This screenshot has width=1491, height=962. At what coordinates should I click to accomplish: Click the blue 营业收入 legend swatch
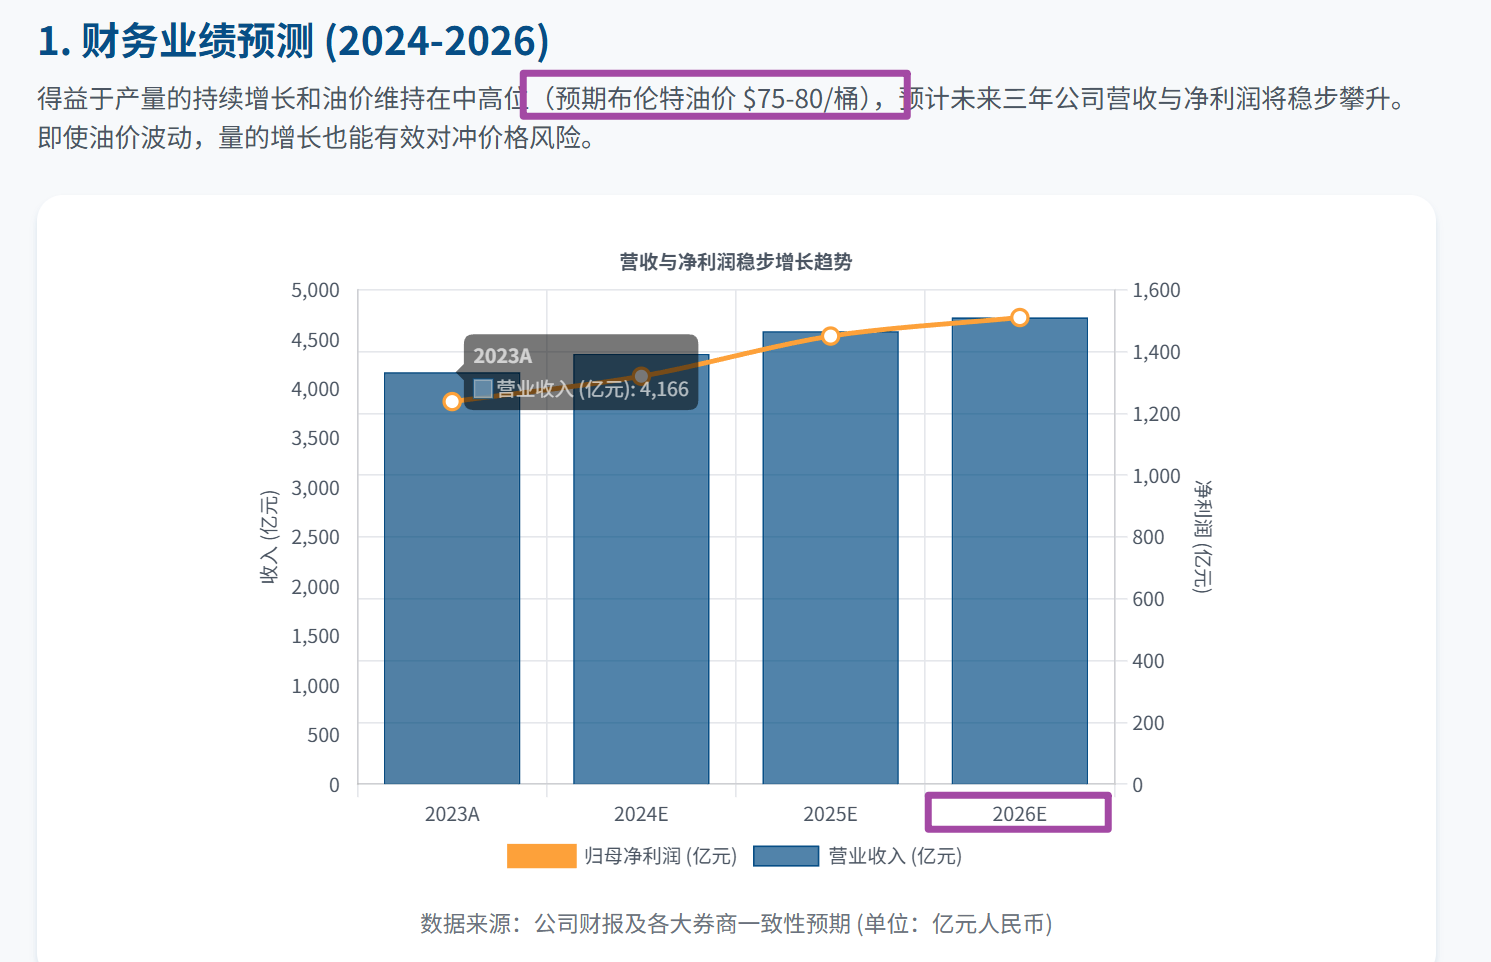pos(786,856)
